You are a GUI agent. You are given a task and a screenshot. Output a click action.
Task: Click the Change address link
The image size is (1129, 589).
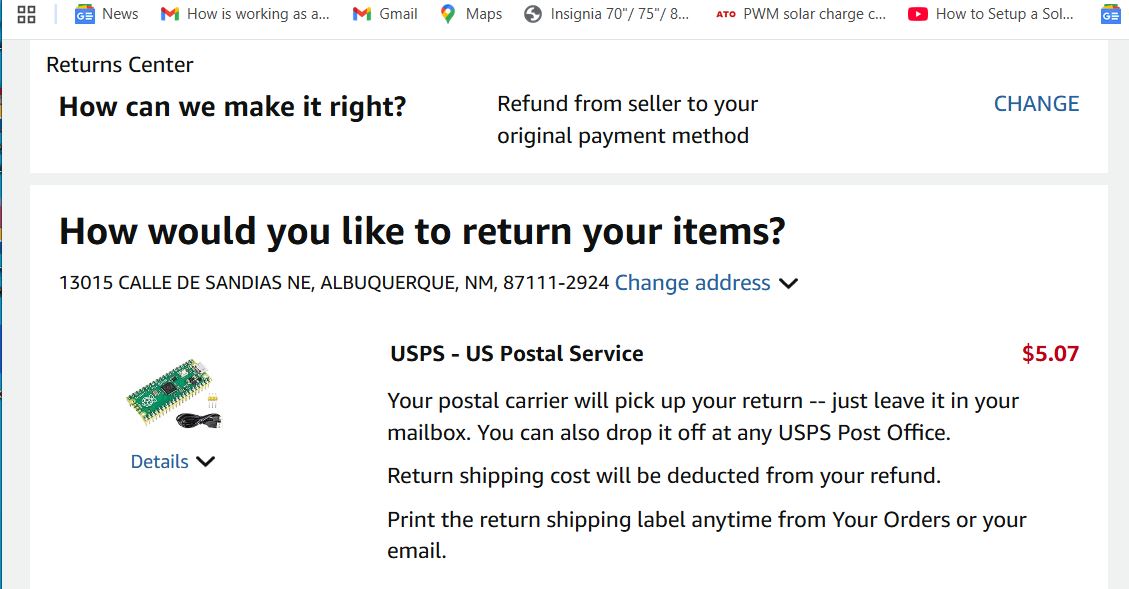692,283
